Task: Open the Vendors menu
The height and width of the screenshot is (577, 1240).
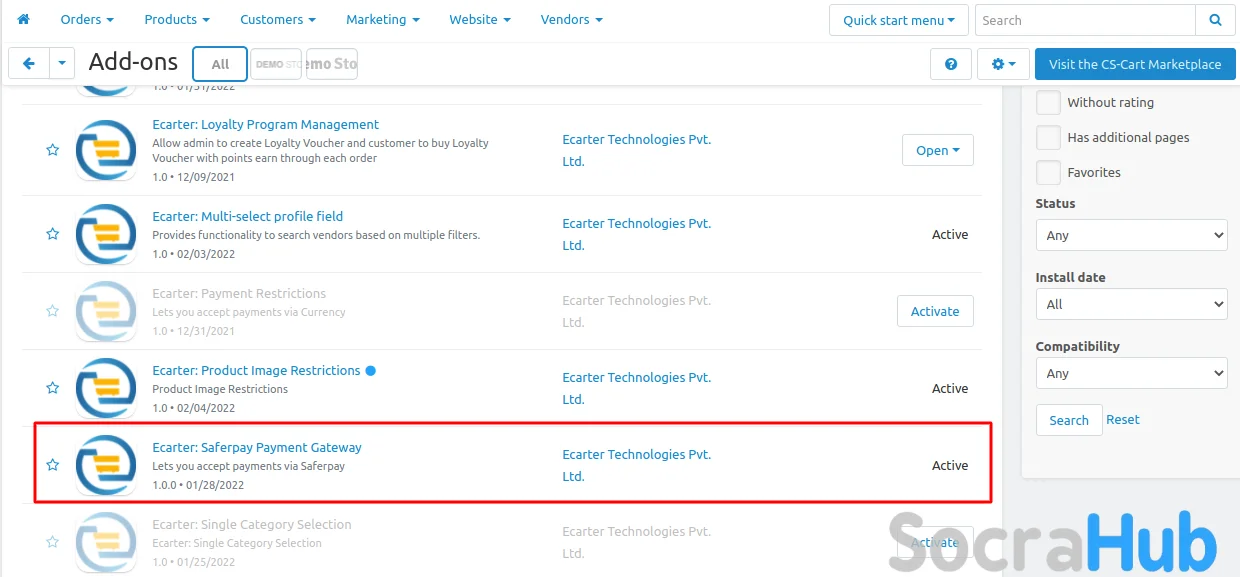Action: tap(571, 19)
